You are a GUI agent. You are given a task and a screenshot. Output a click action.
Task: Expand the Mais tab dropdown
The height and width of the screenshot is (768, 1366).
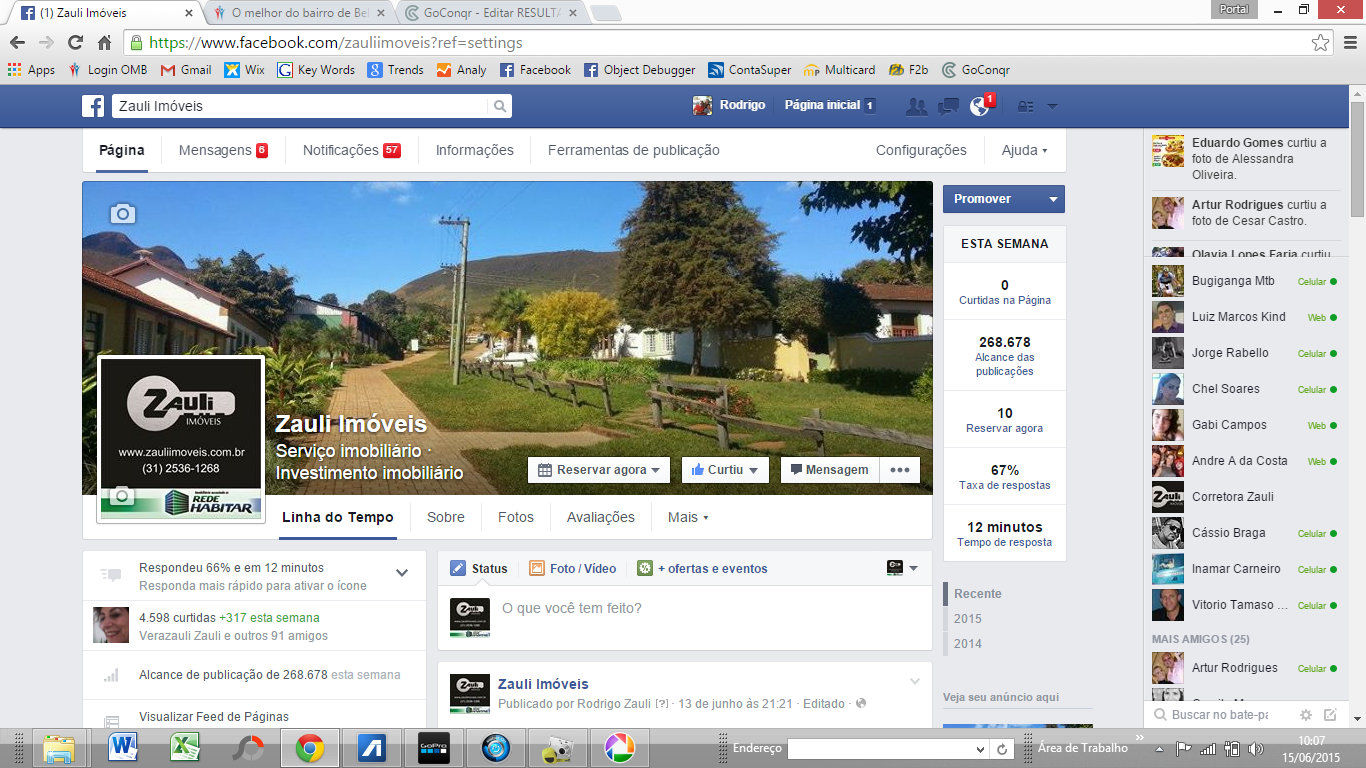[x=688, y=518]
